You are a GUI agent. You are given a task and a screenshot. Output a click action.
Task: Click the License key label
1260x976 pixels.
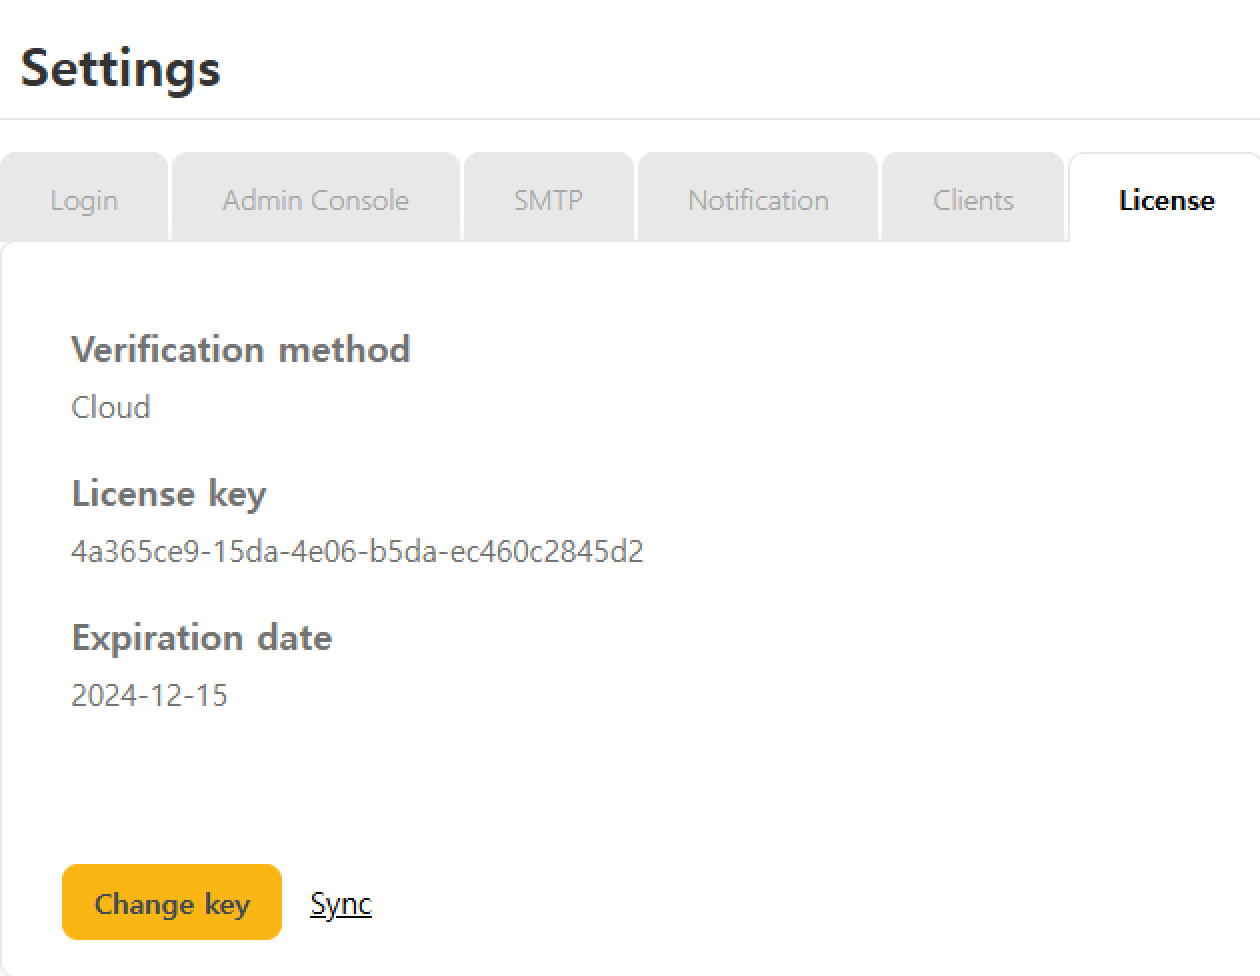click(x=169, y=493)
